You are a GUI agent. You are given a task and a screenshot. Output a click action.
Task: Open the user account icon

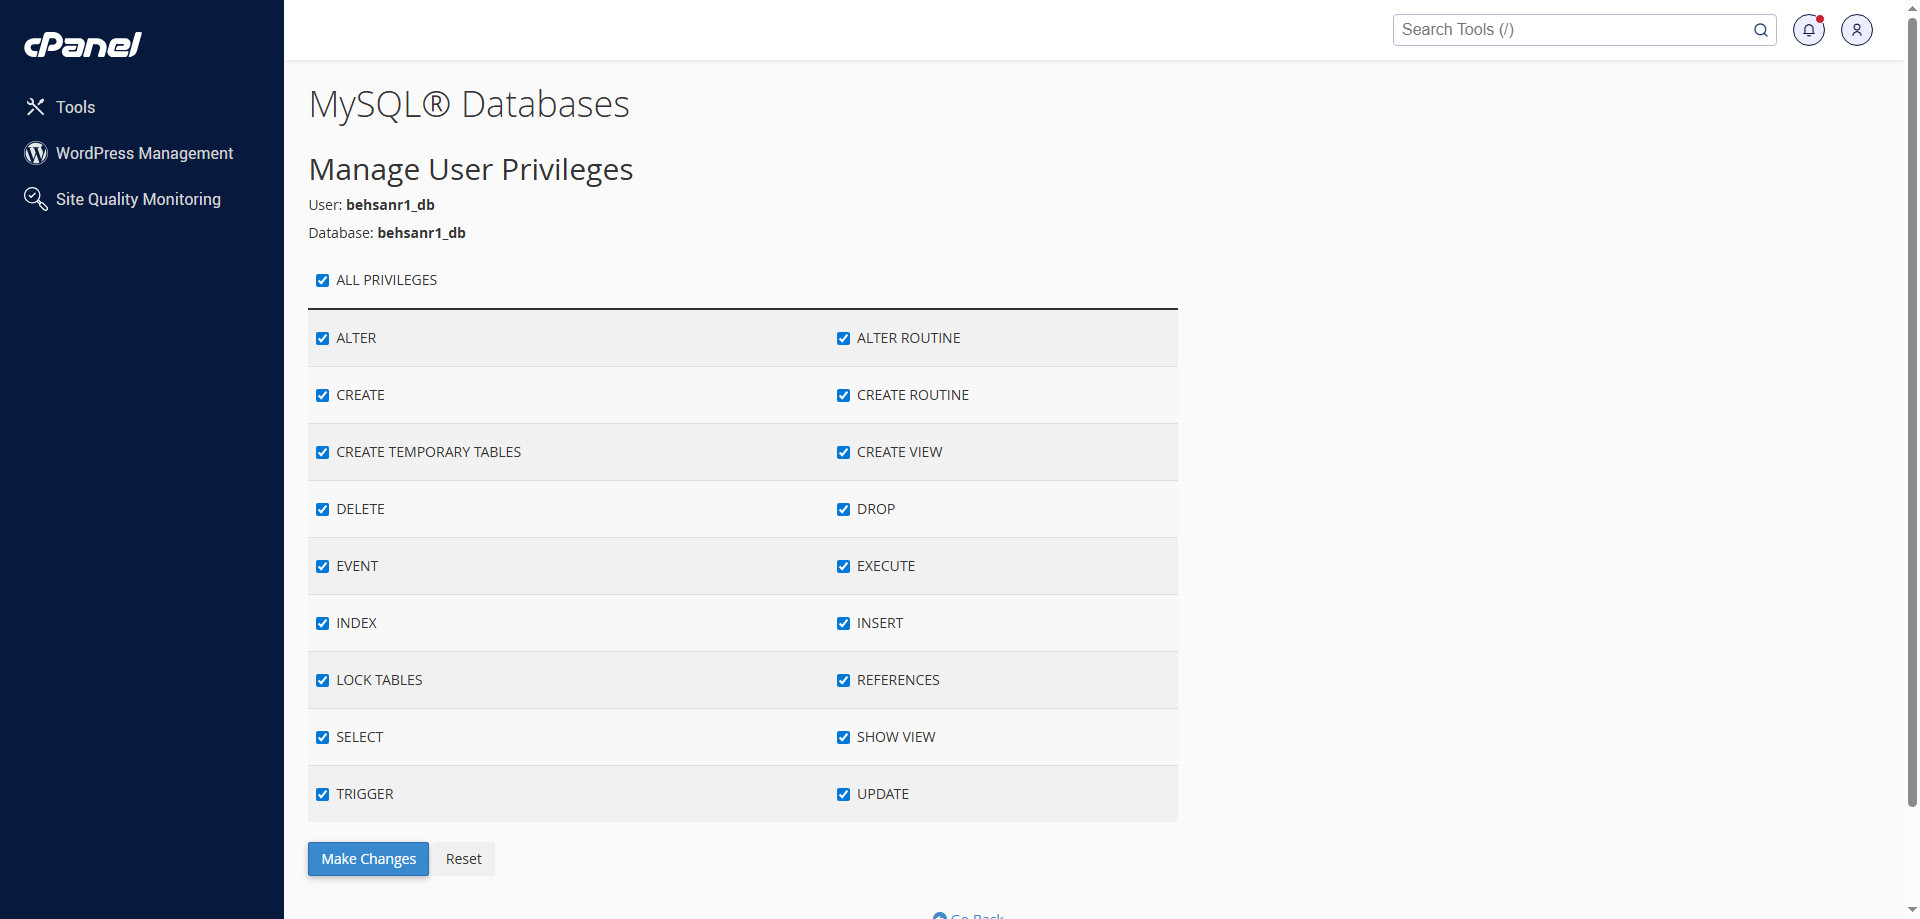[1856, 30]
